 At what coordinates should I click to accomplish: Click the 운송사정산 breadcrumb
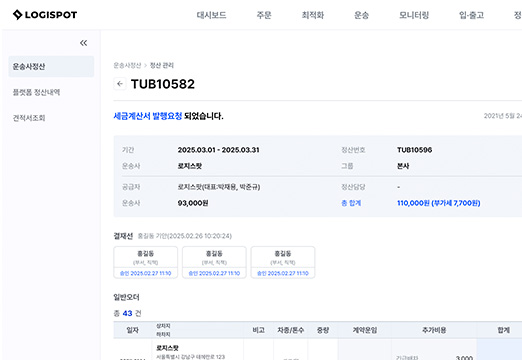(x=127, y=65)
